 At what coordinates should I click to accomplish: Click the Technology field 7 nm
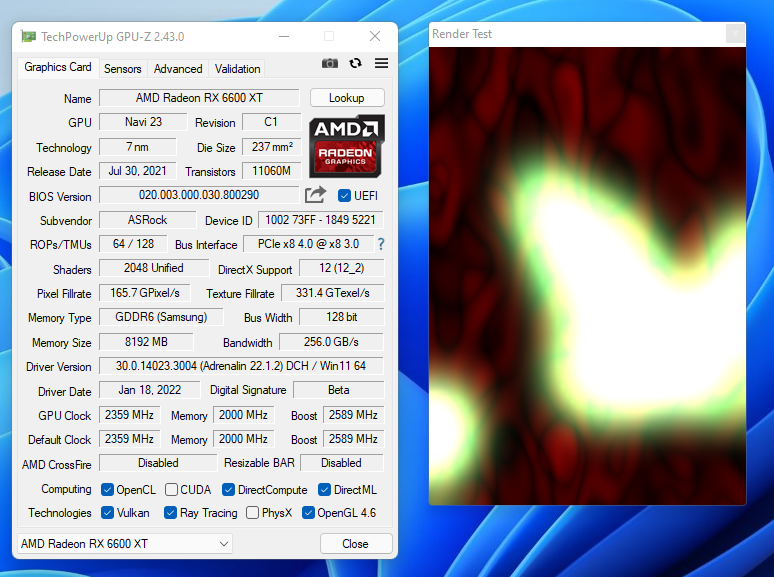(x=137, y=147)
